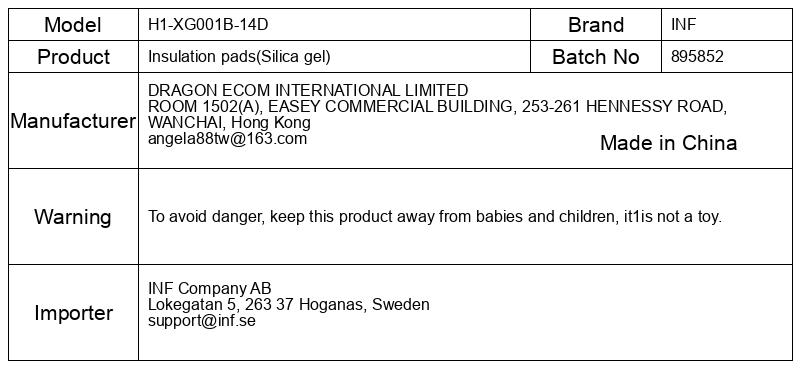
Task: Click the Warning label cell
Action: click(x=73, y=217)
